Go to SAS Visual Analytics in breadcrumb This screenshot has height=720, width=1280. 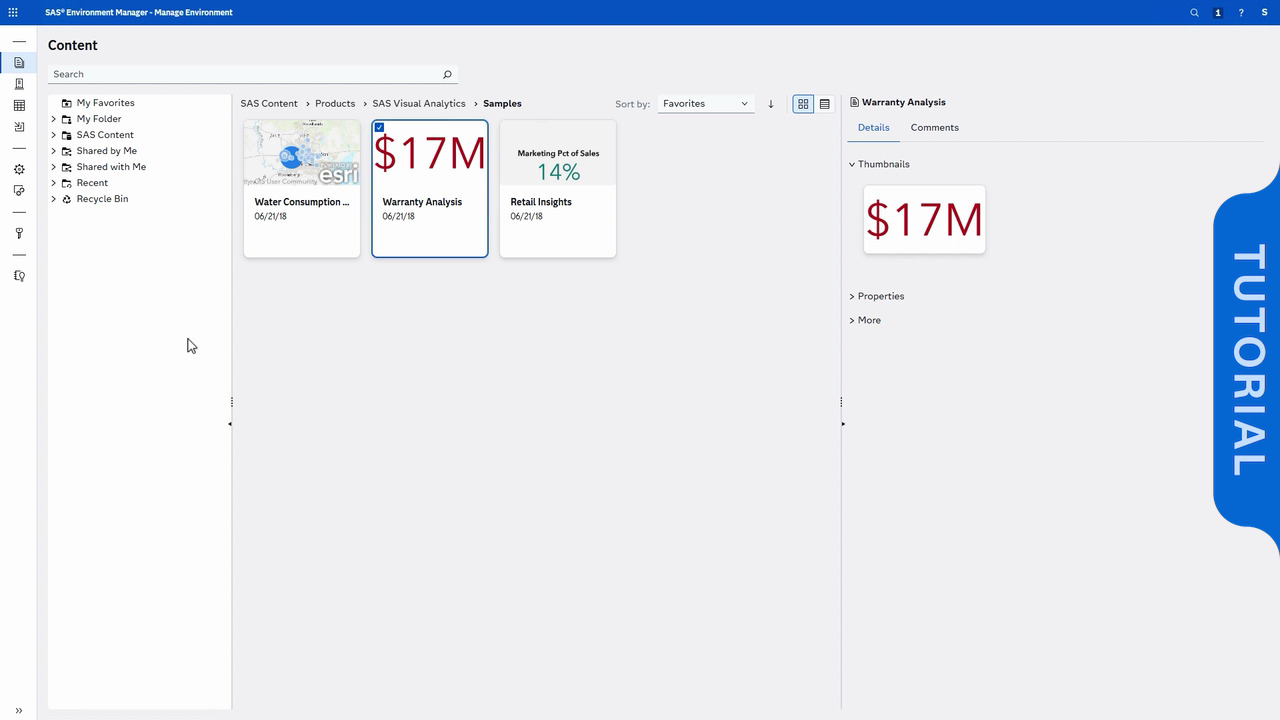click(x=419, y=104)
